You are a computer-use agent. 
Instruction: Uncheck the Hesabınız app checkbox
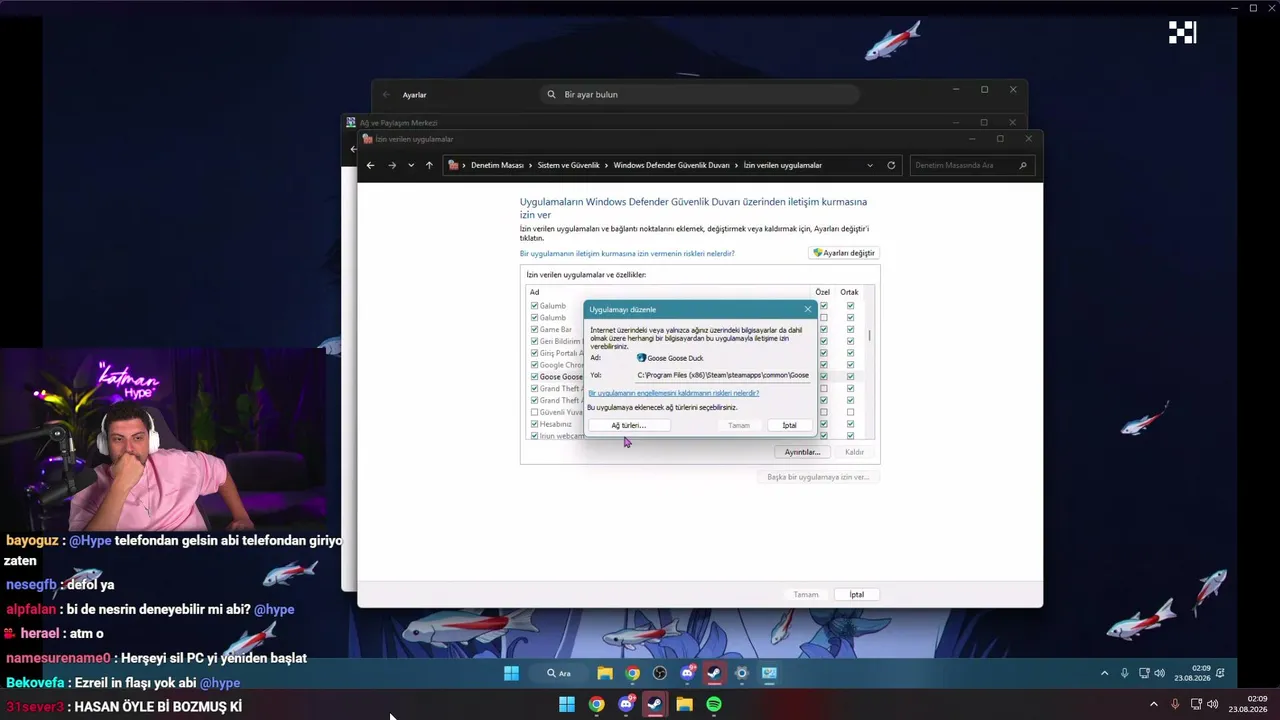(x=534, y=424)
